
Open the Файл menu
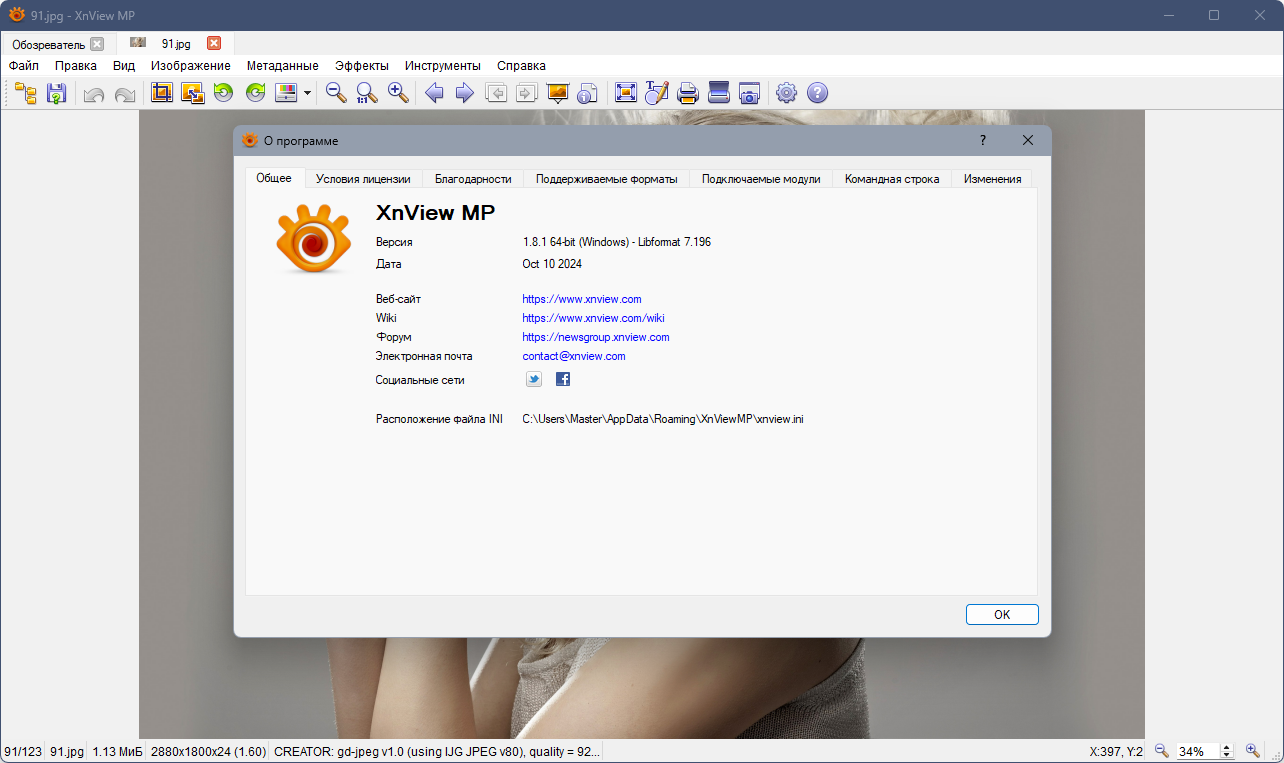click(24, 65)
